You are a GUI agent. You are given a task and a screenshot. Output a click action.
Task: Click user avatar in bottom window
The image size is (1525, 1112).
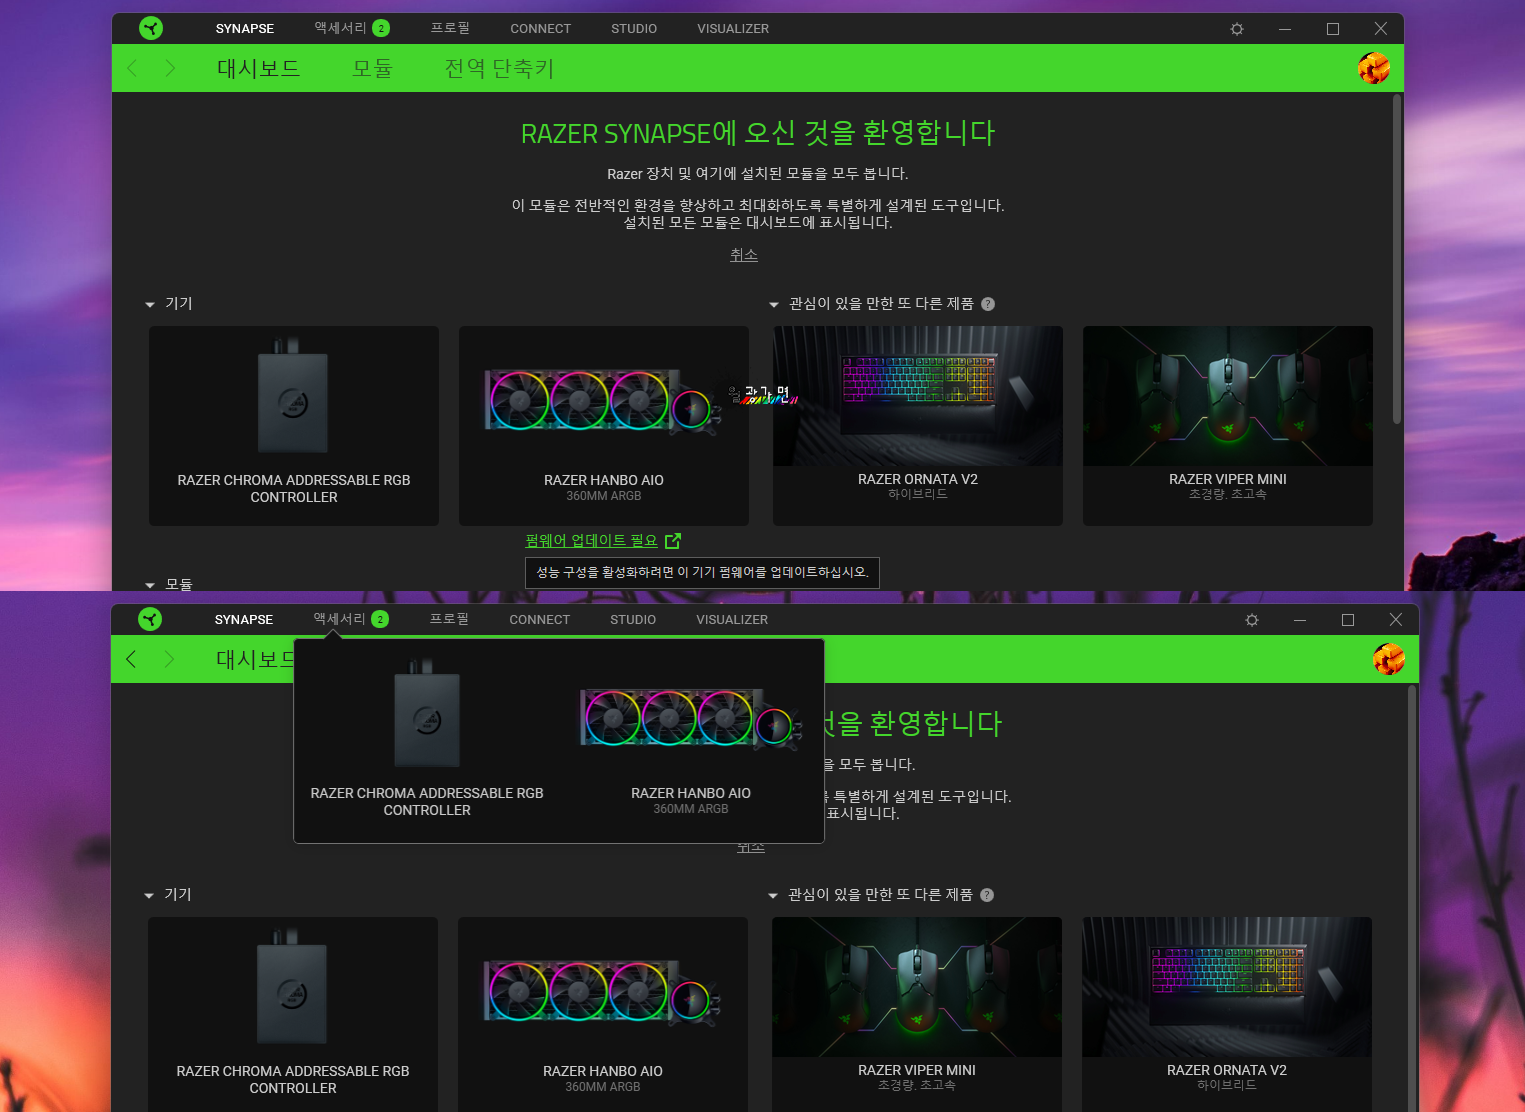(1389, 659)
